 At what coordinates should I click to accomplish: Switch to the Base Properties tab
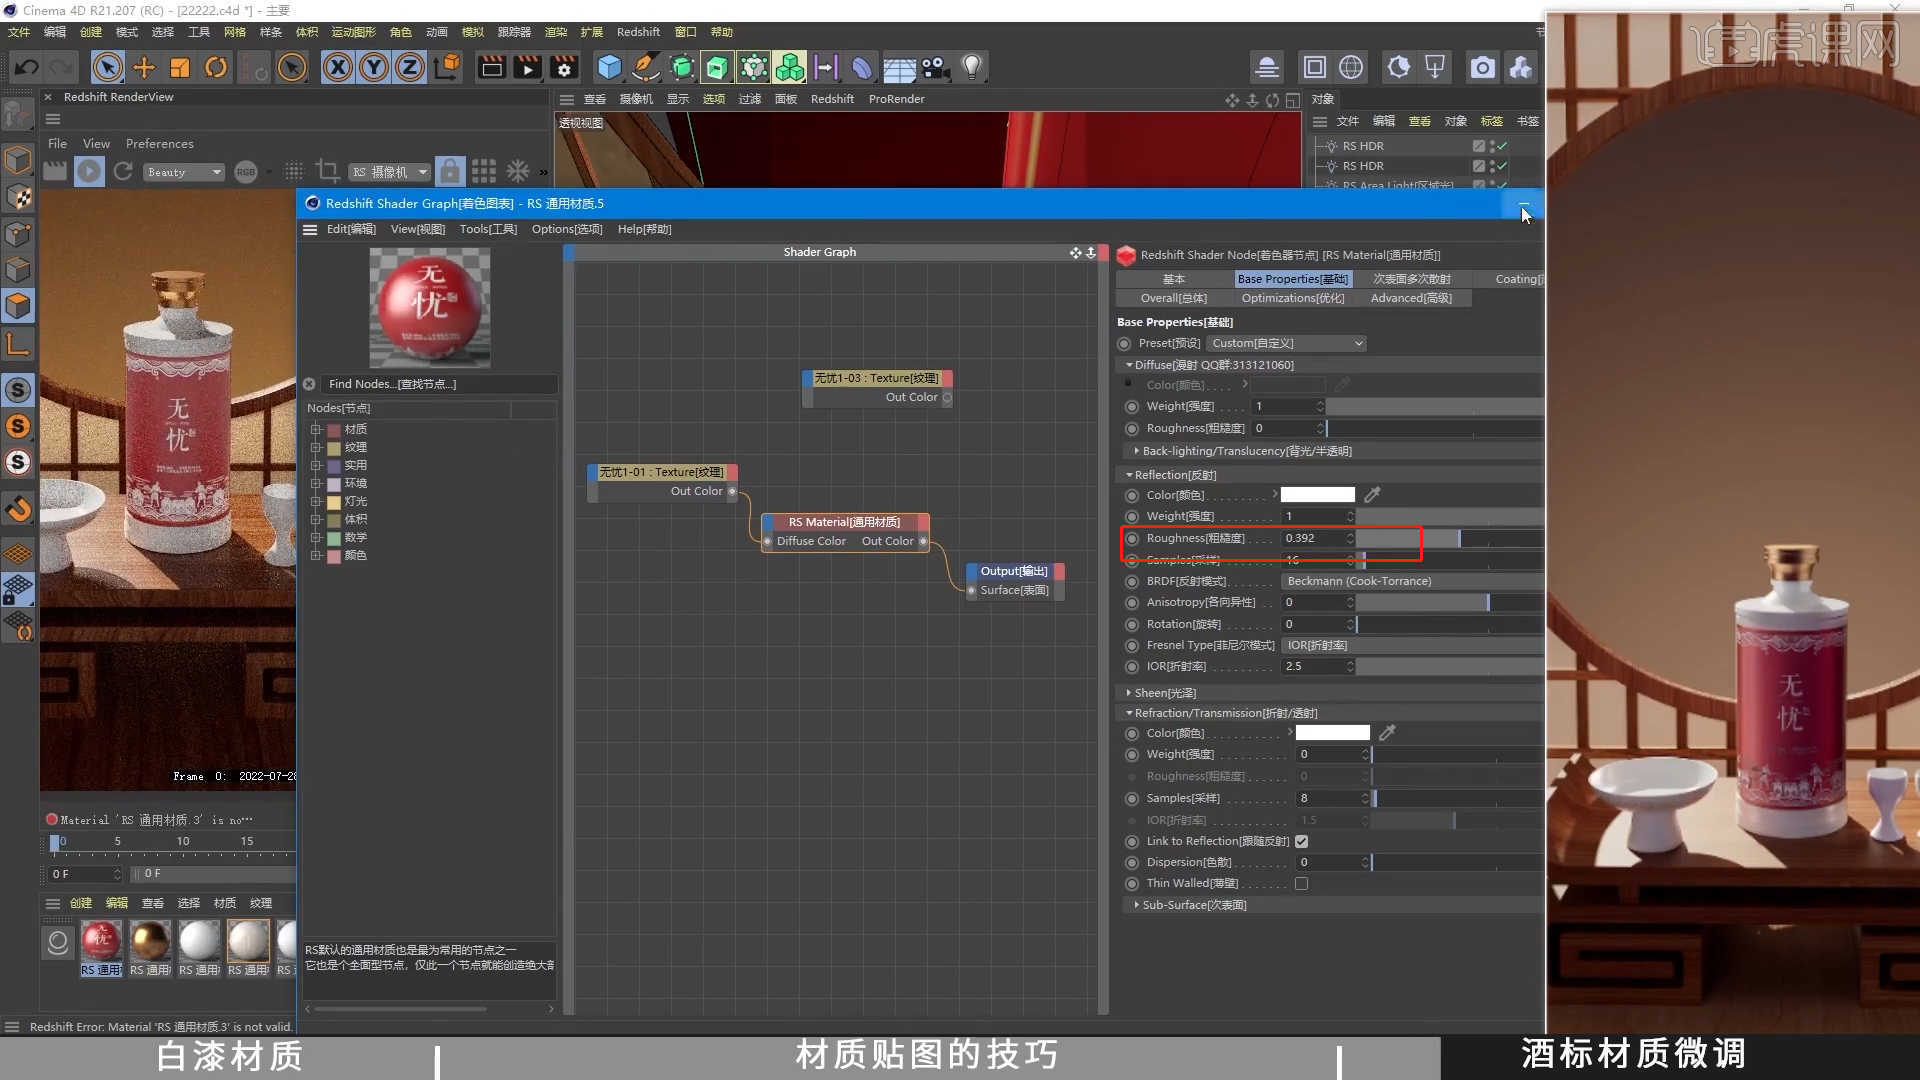coord(1293,278)
